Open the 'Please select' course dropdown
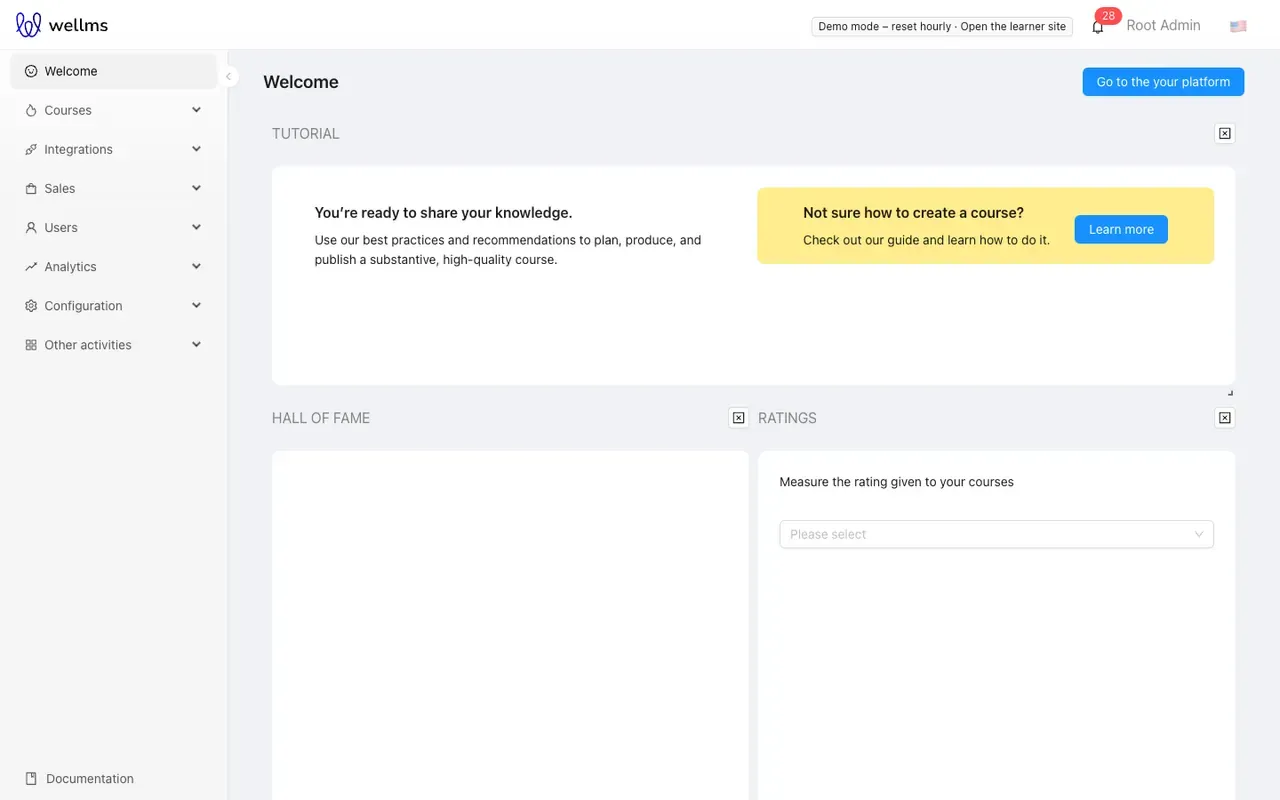 (x=996, y=534)
